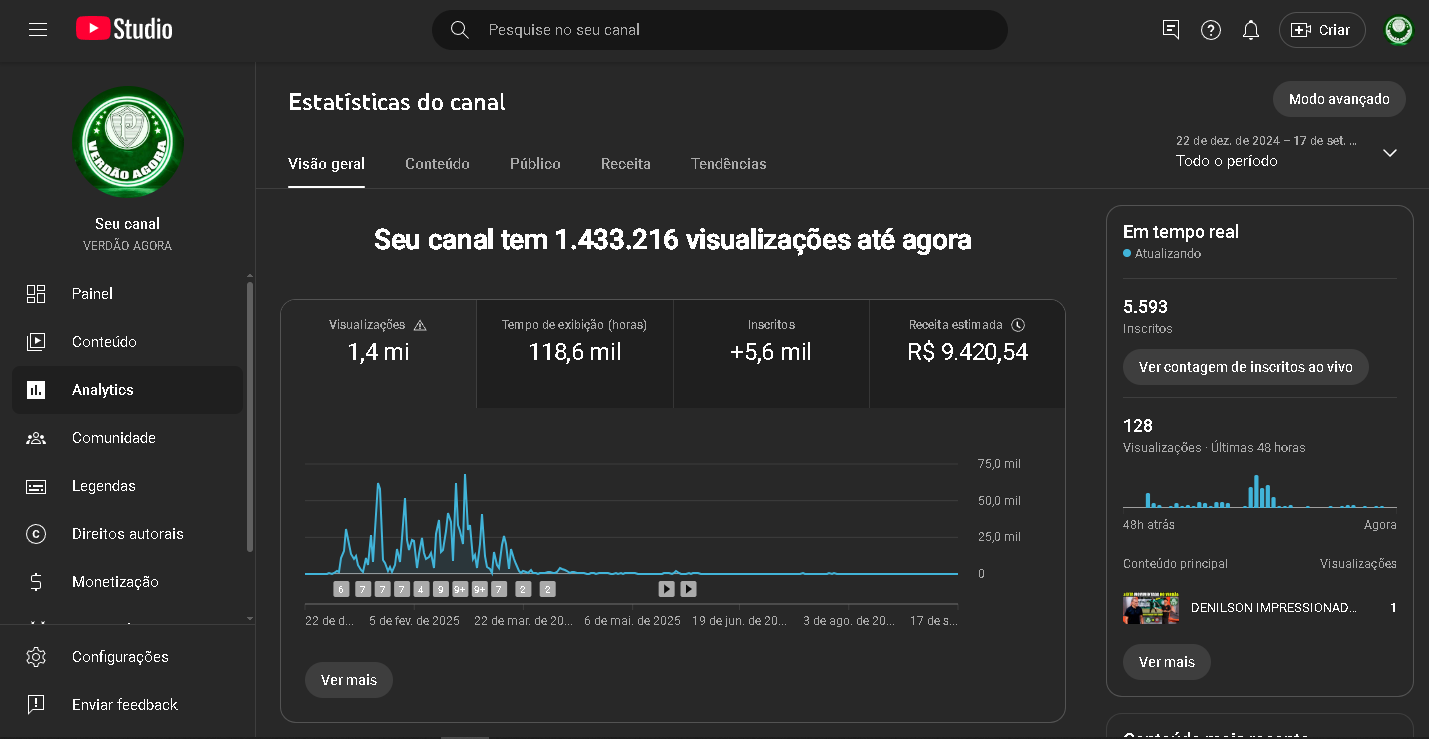This screenshot has height=739, width=1429.
Task: Click the Painel label in the sidebar
Action: [92, 294]
